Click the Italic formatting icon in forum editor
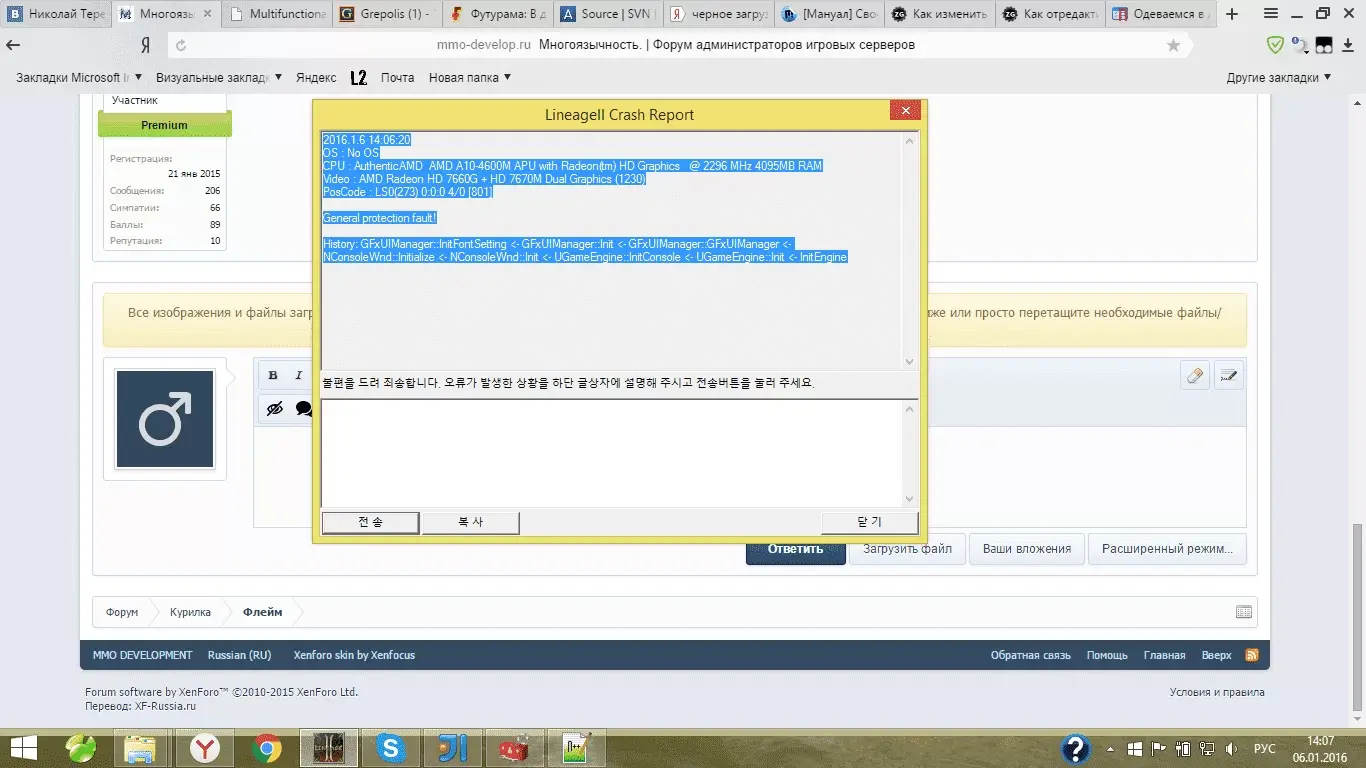The image size is (1366, 768). pos(298,376)
